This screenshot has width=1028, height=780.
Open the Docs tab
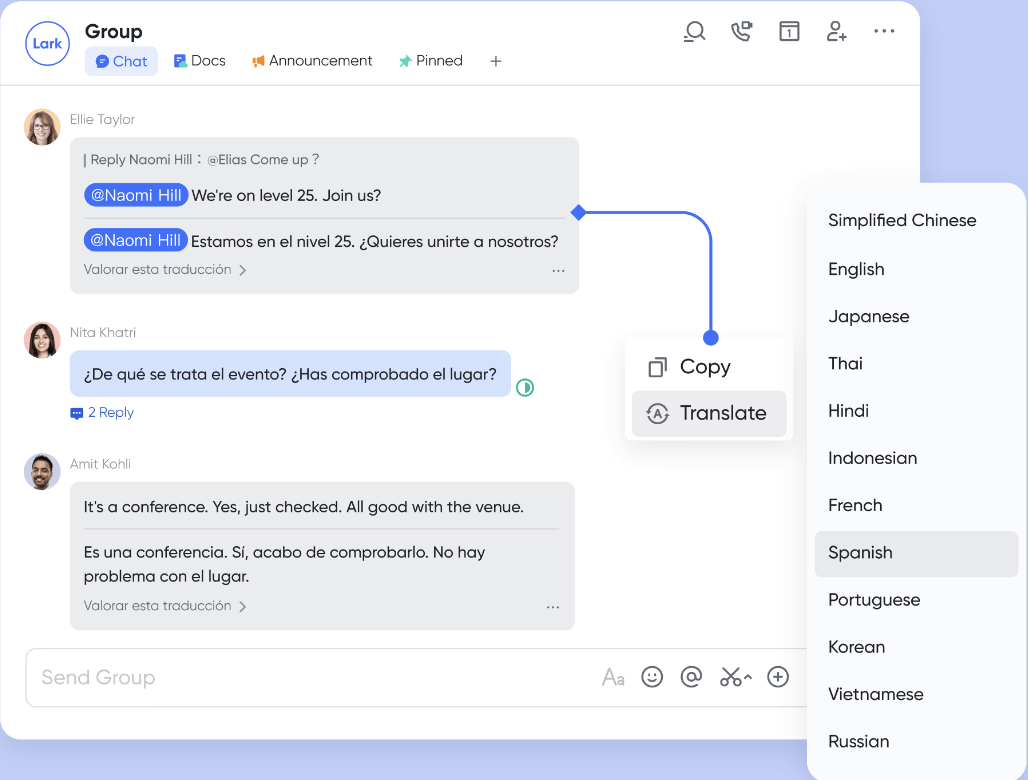(x=199, y=61)
